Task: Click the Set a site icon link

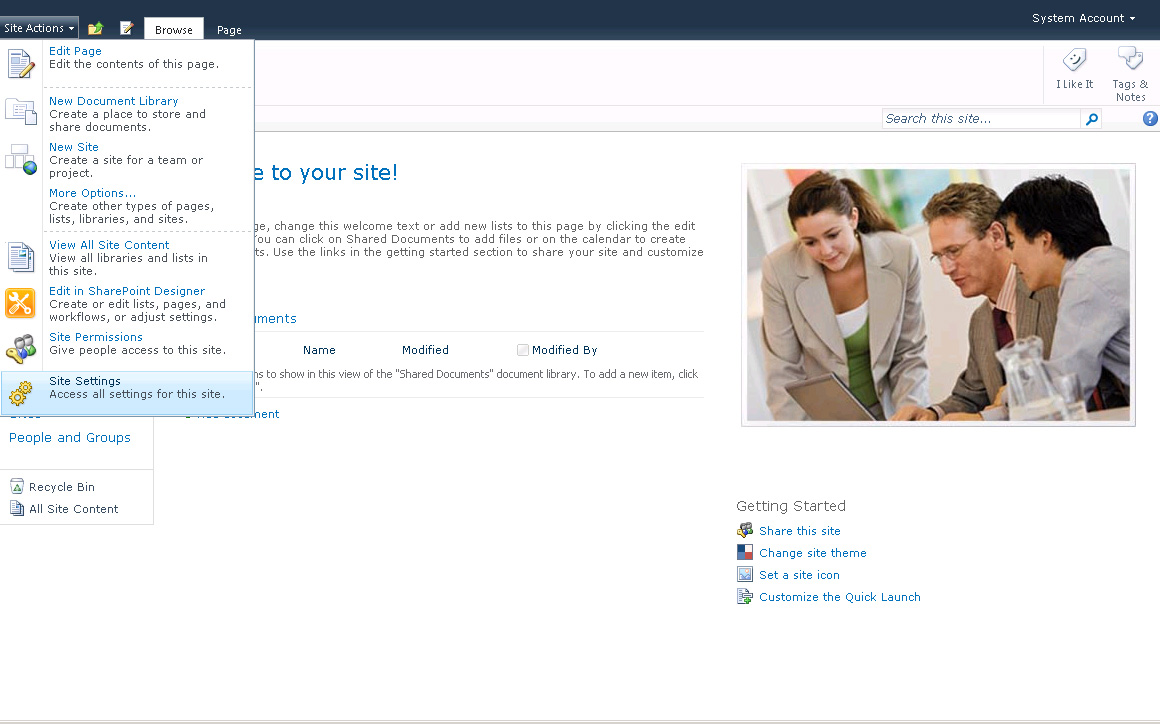Action: click(x=799, y=575)
